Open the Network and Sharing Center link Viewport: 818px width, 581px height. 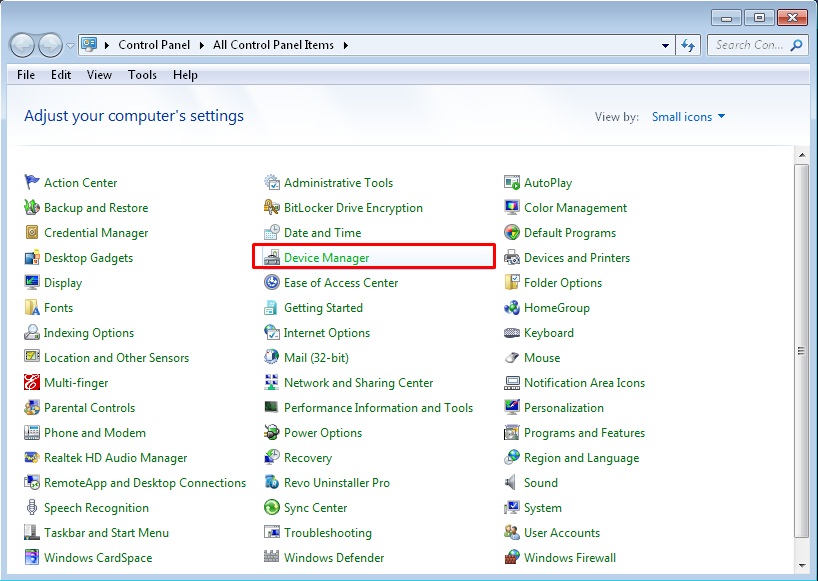point(358,383)
